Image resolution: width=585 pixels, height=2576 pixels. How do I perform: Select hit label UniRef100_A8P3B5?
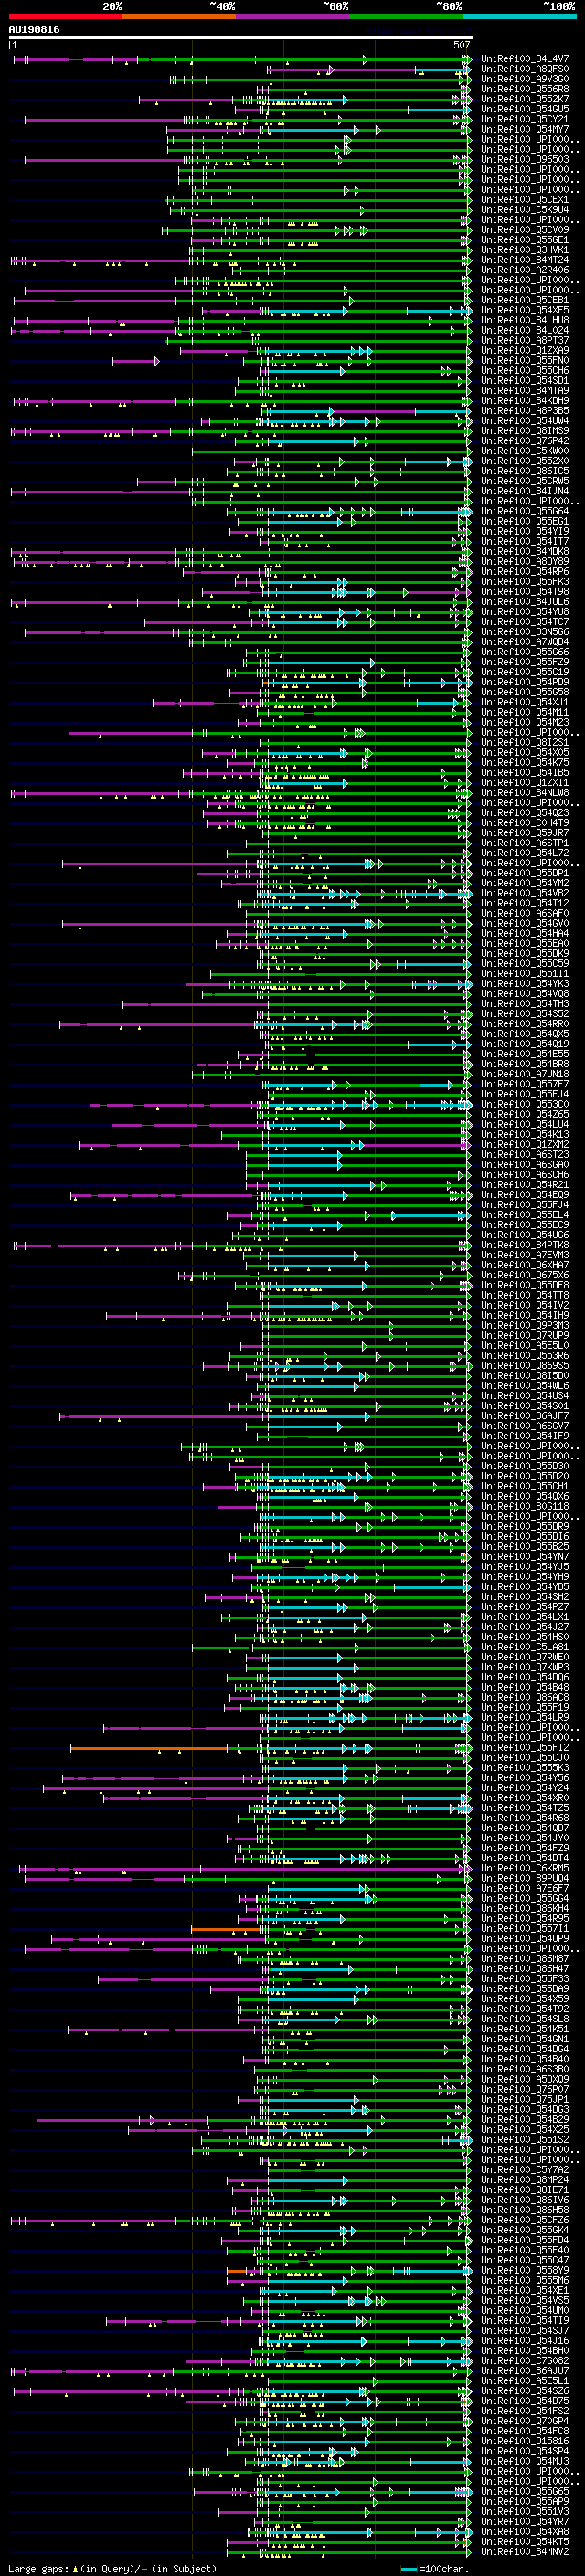[525, 411]
